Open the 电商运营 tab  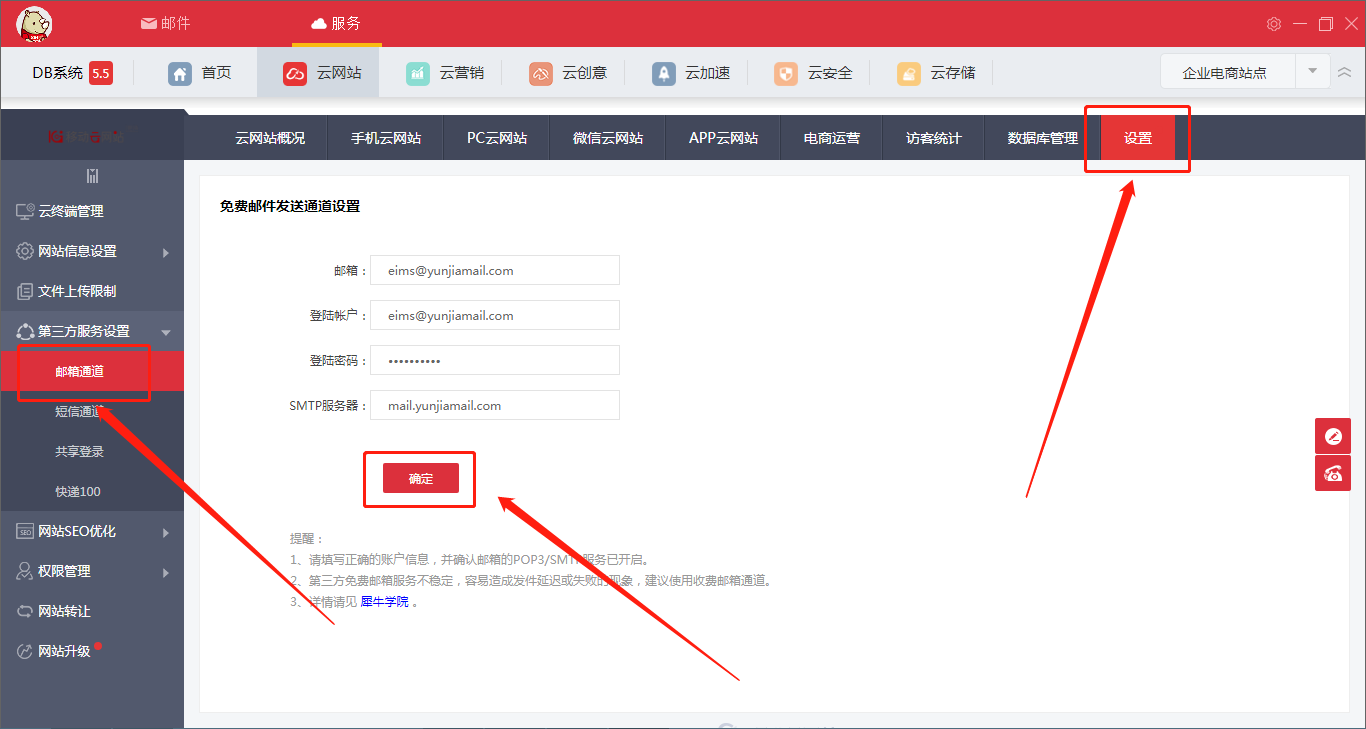[832, 138]
